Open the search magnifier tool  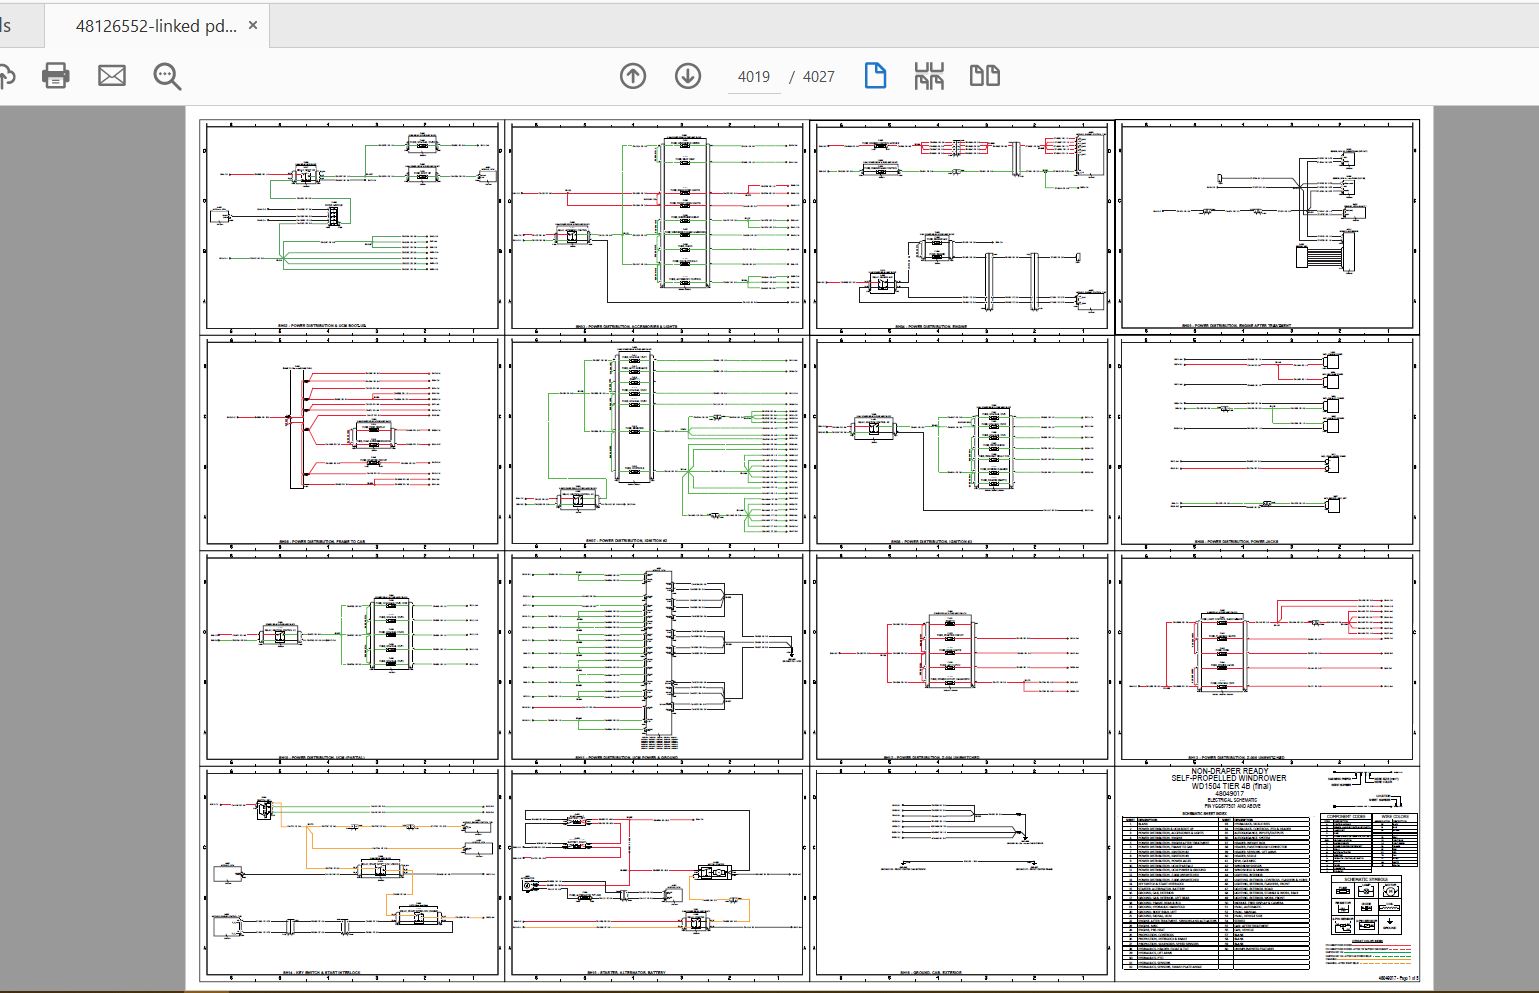(x=167, y=76)
